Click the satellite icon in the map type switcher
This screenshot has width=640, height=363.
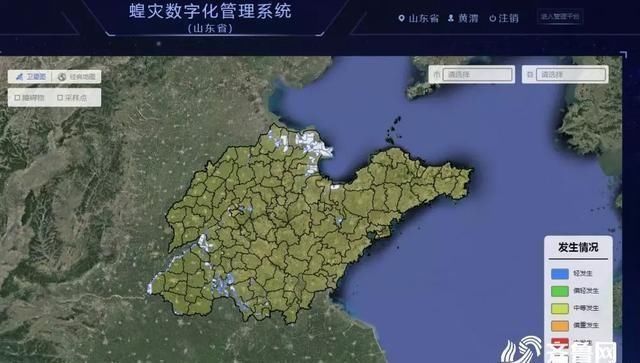coord(19,77)
